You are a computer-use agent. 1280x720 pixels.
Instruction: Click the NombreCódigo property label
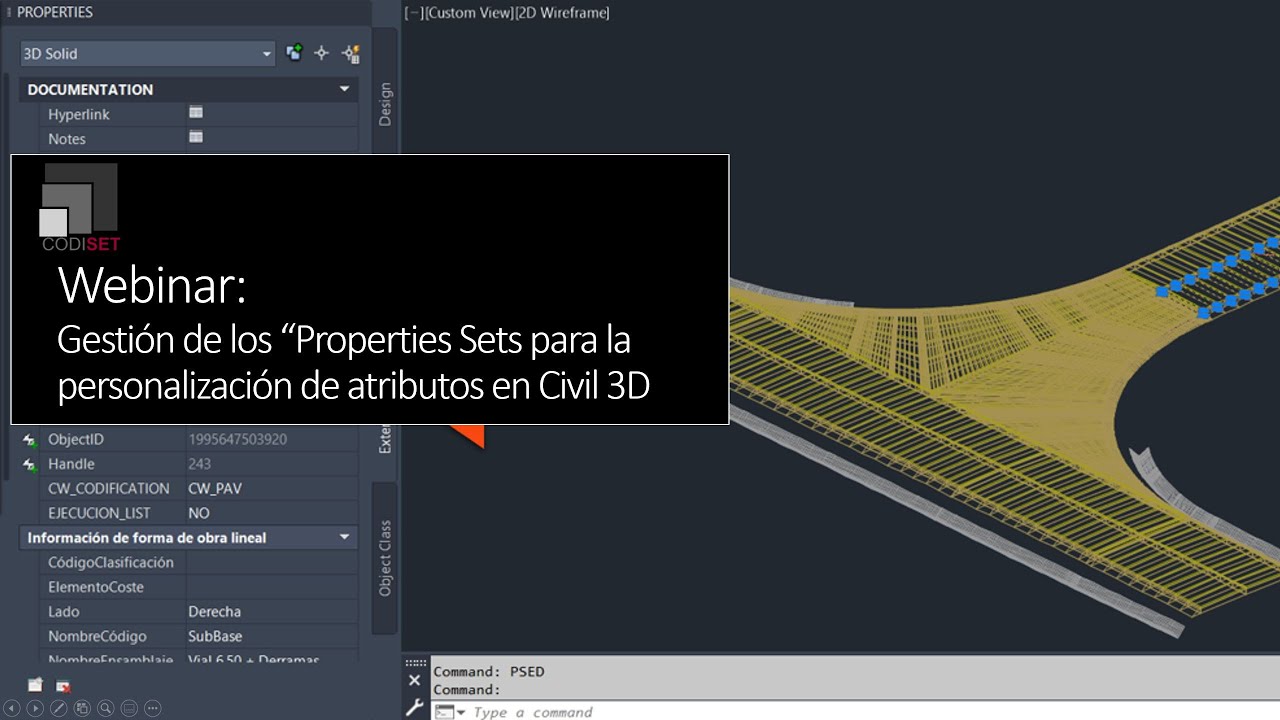97,636
